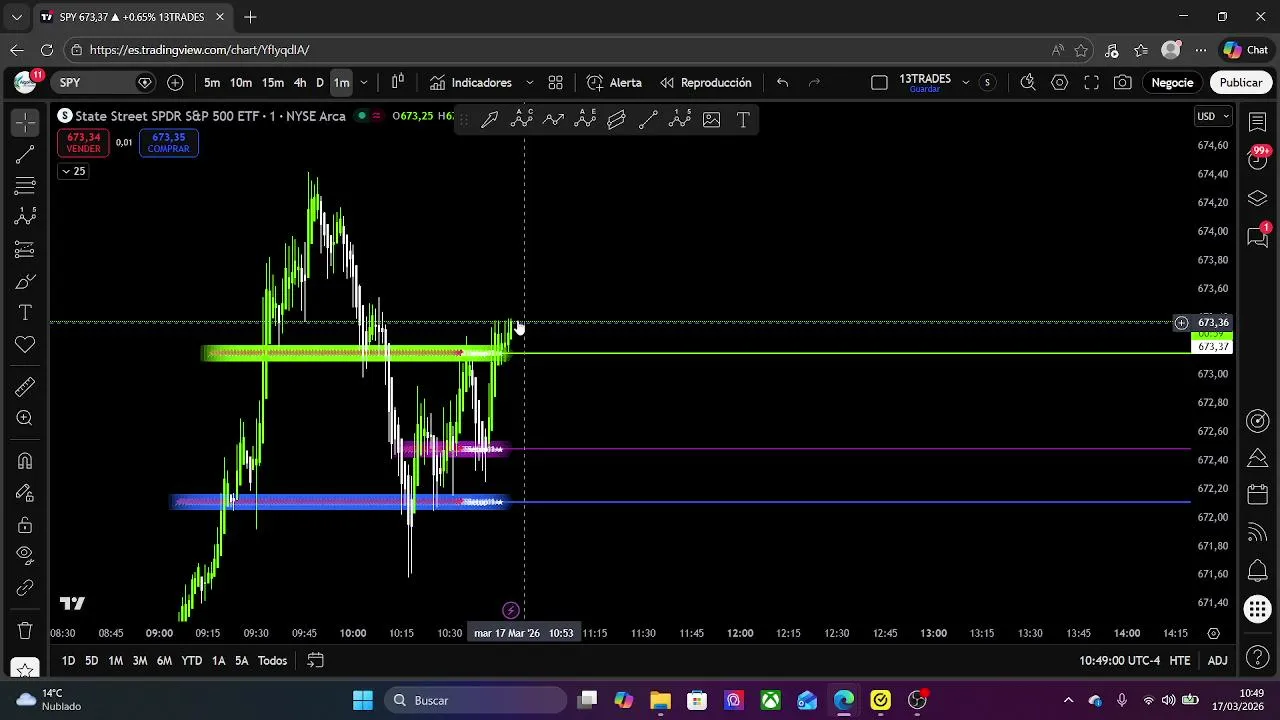The height and width of the screenshot is (720, 1280).
Task: Undo the last action
Action: pyautogui.click(x=783, y=82)
